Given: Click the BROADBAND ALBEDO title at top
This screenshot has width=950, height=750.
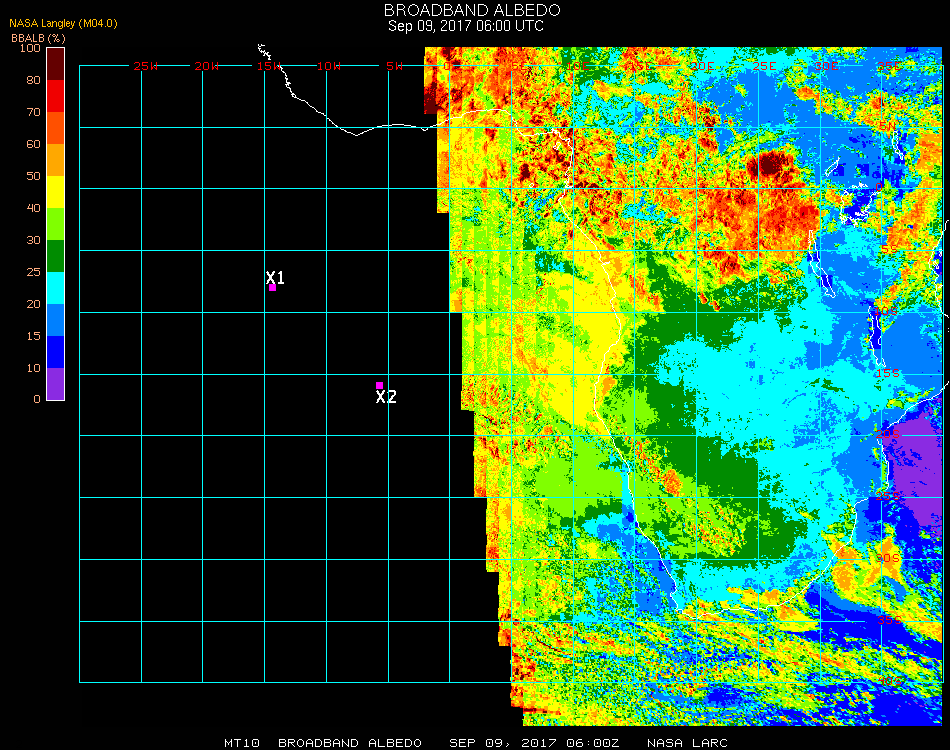Looking at the screenshot, I should tap(472, 10).
